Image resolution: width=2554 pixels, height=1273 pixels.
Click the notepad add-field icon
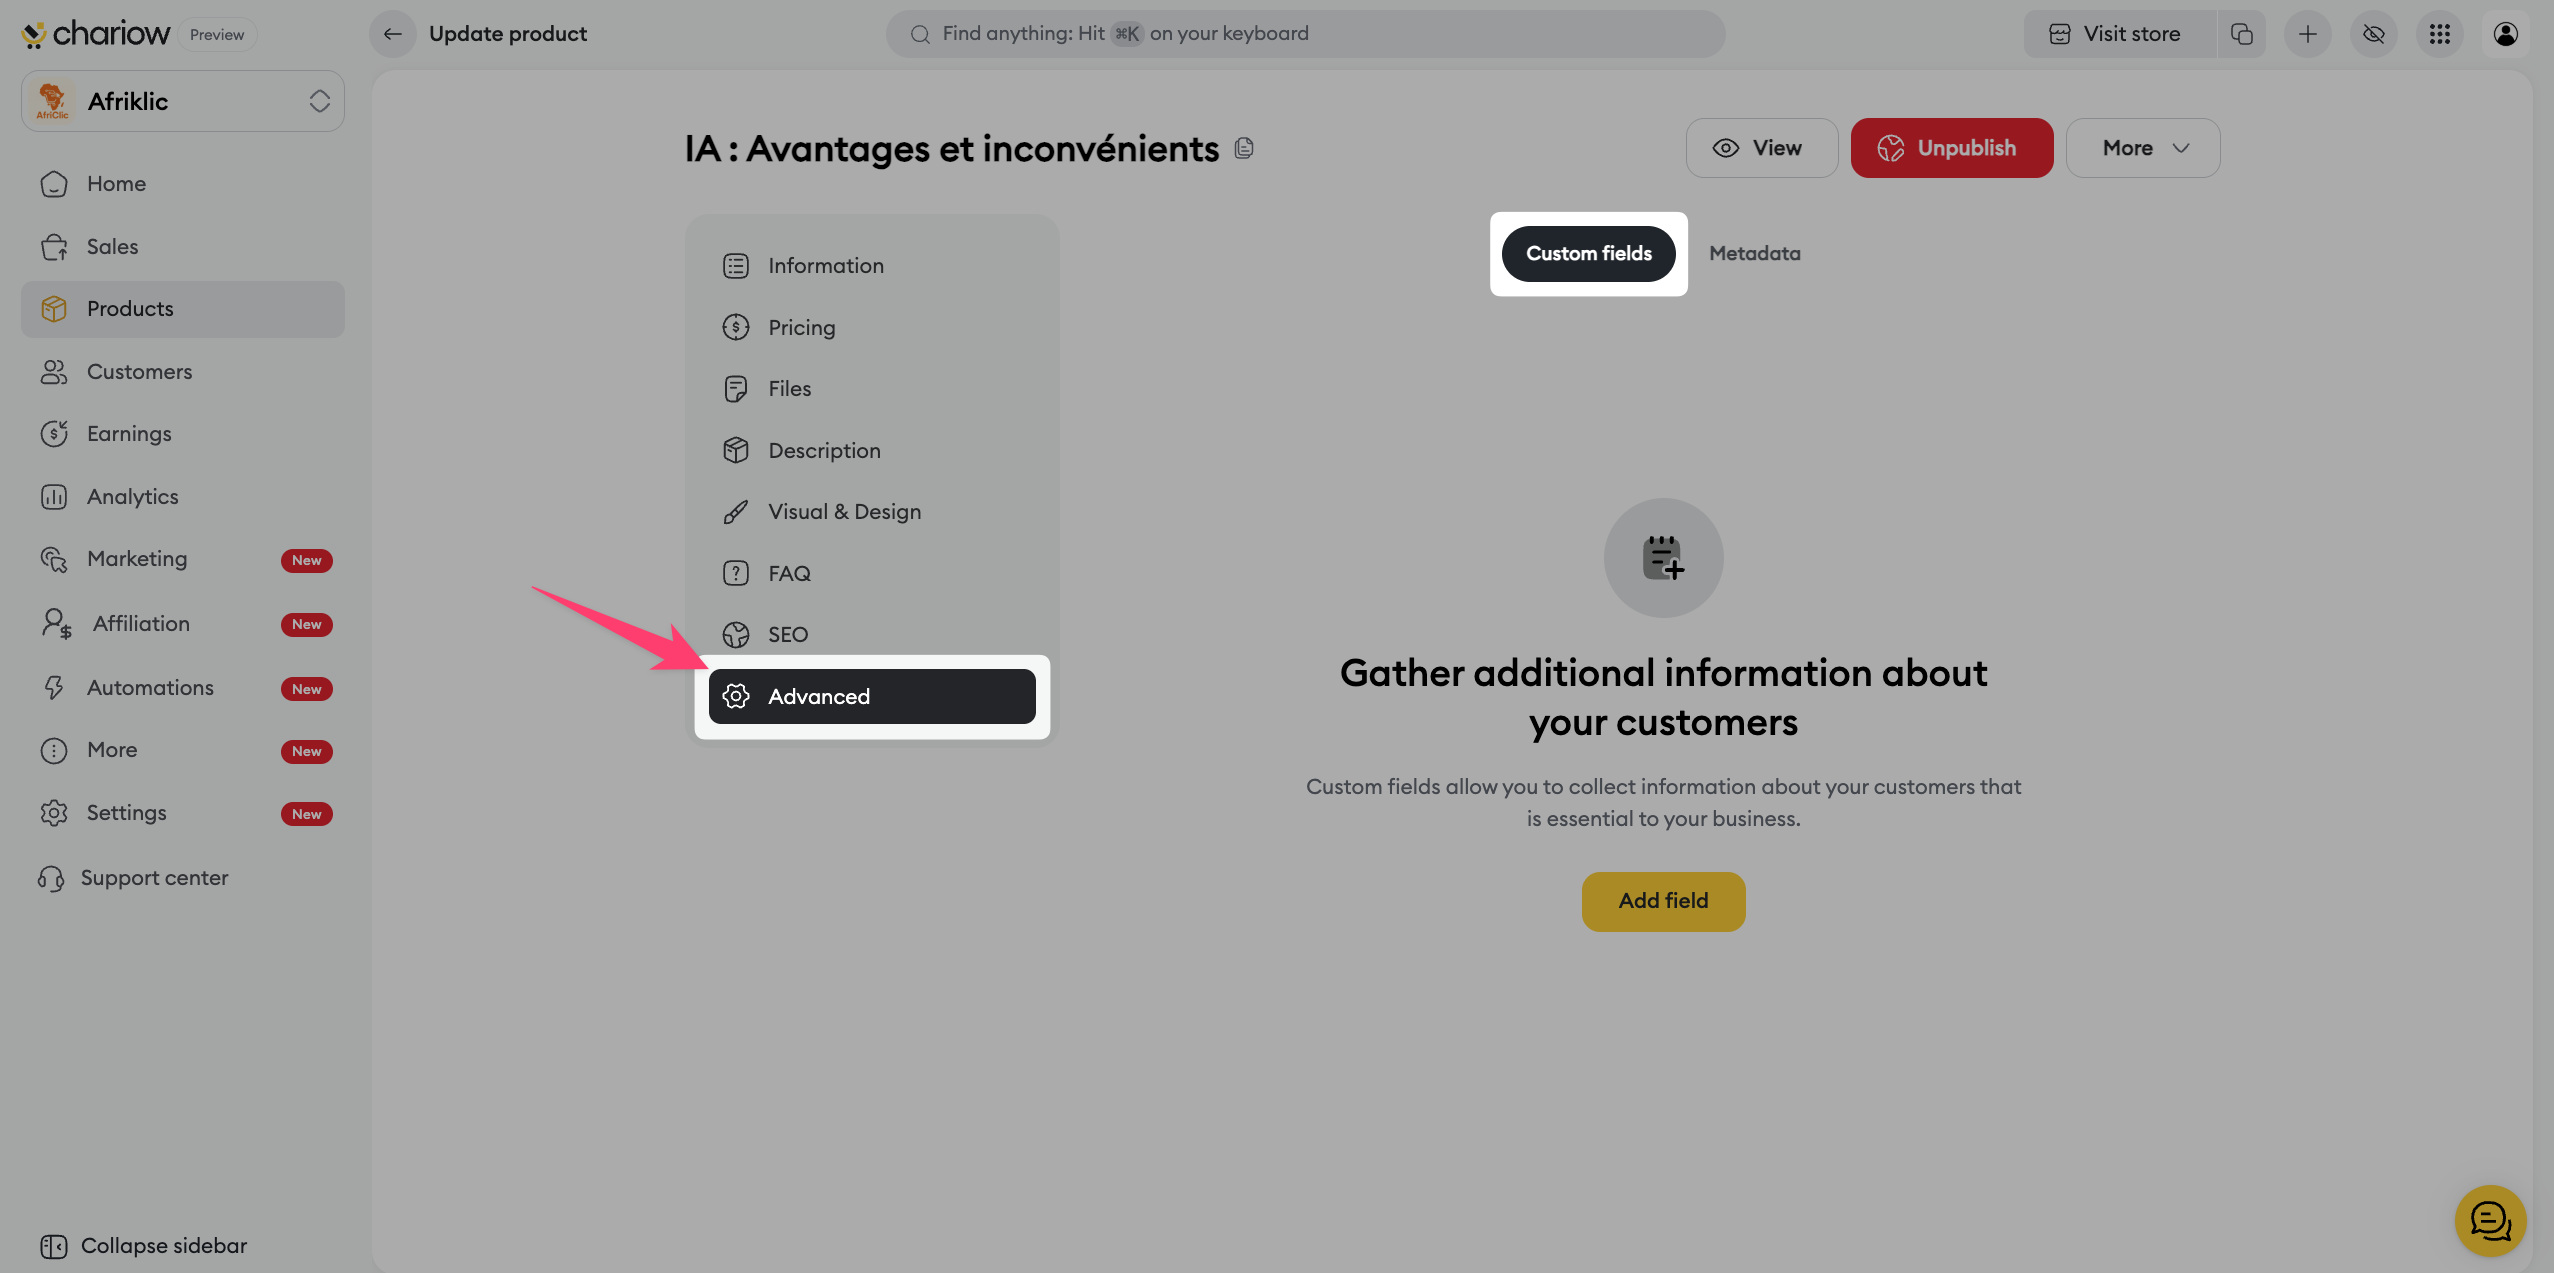(x=1663, y=557)
